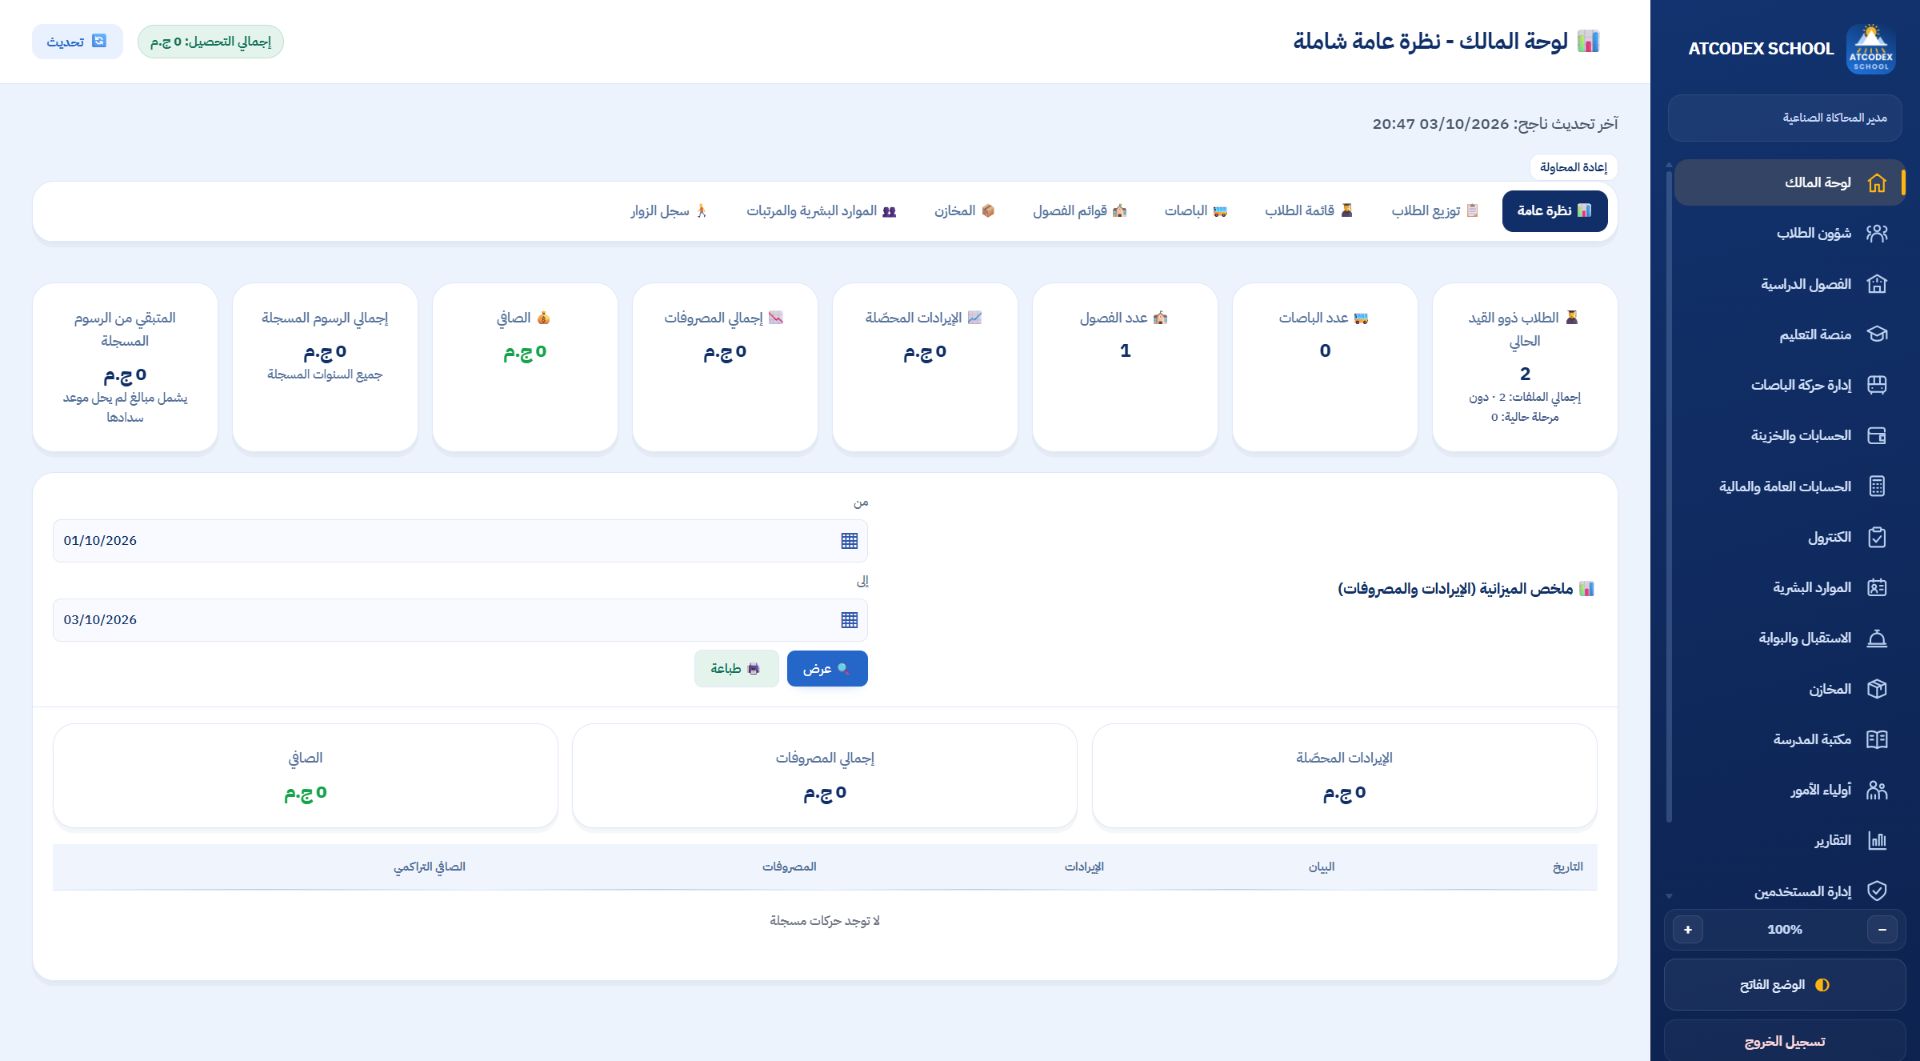The image size is (1920, 1061).
Task: Increase zoom with the plus button
Action: pos(1688,930)
